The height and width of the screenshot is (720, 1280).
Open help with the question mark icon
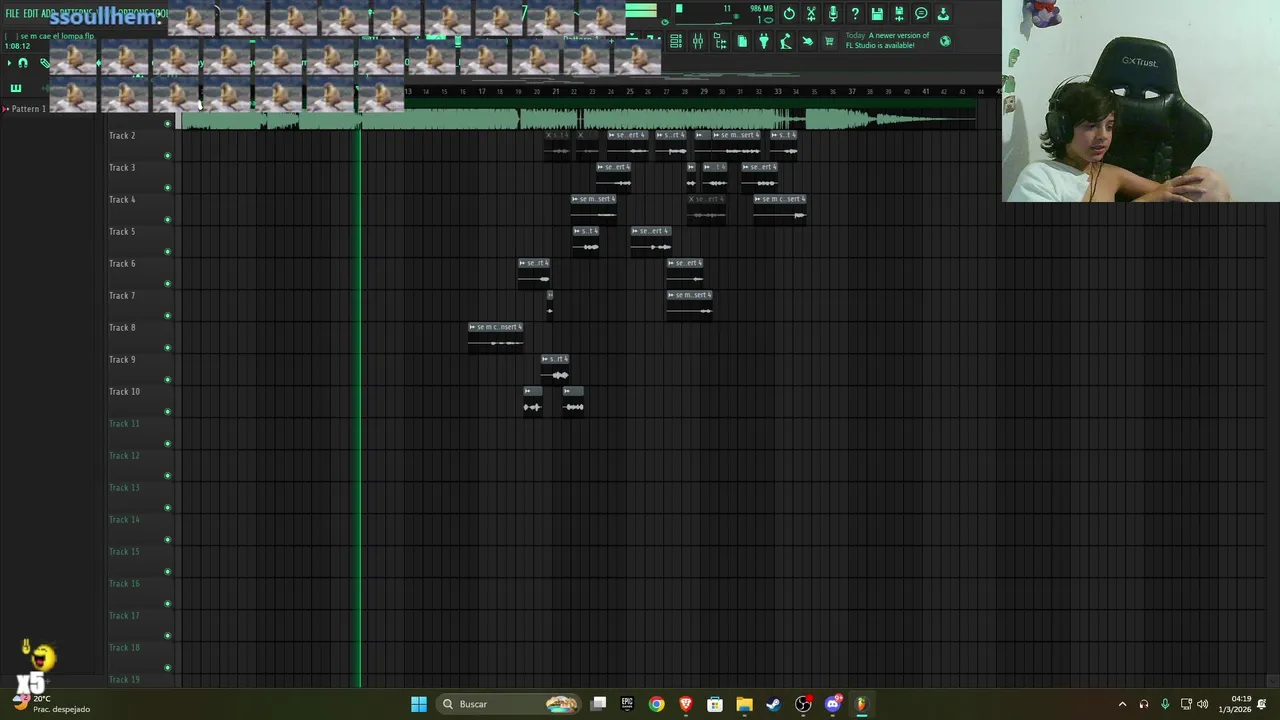coord(855,14)
